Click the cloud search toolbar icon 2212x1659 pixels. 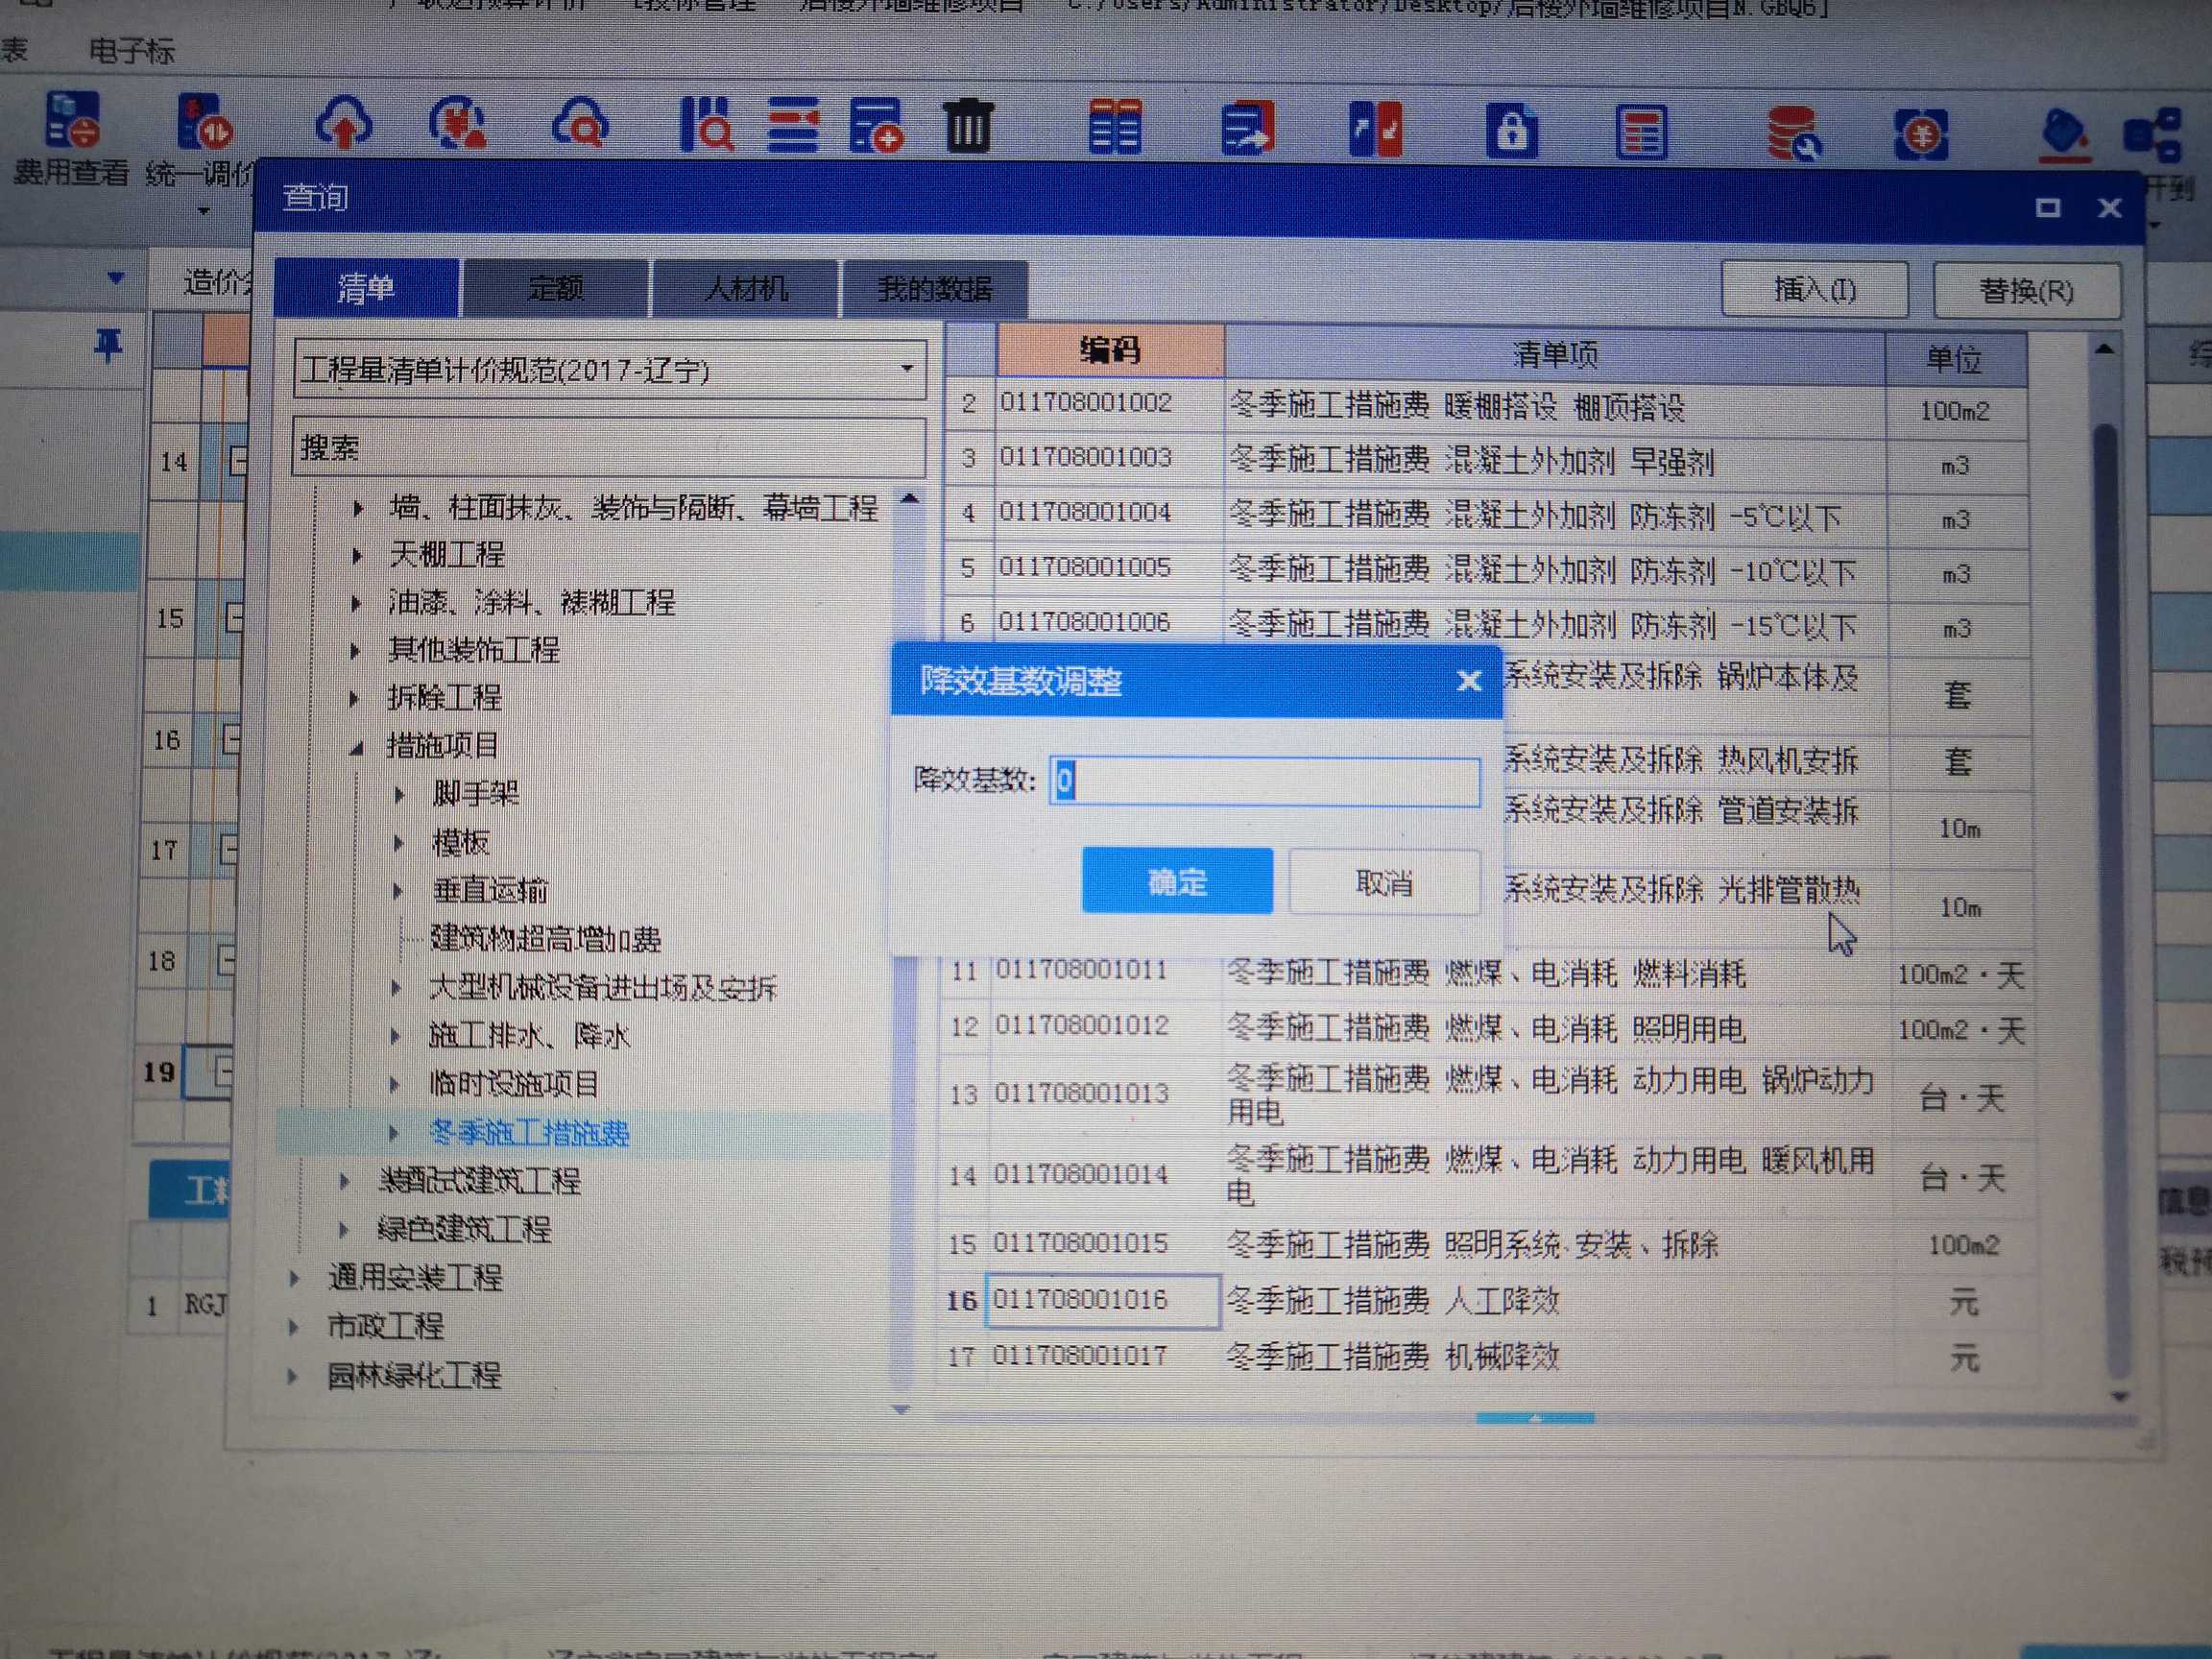pyautogui.click(x=579, y=124)
